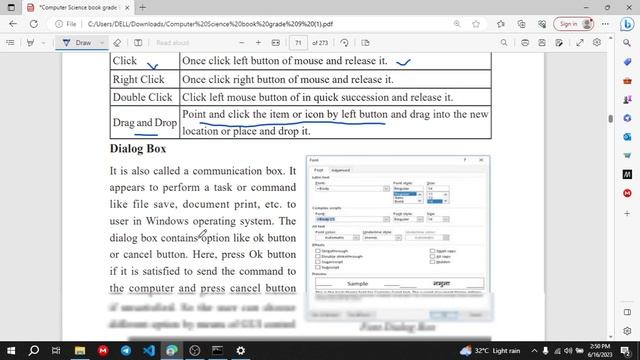Viewport: 640px width, 360px height.
Task: Select the Highlight tool in PDF toolbar
Action: click(x=30, y=42)
